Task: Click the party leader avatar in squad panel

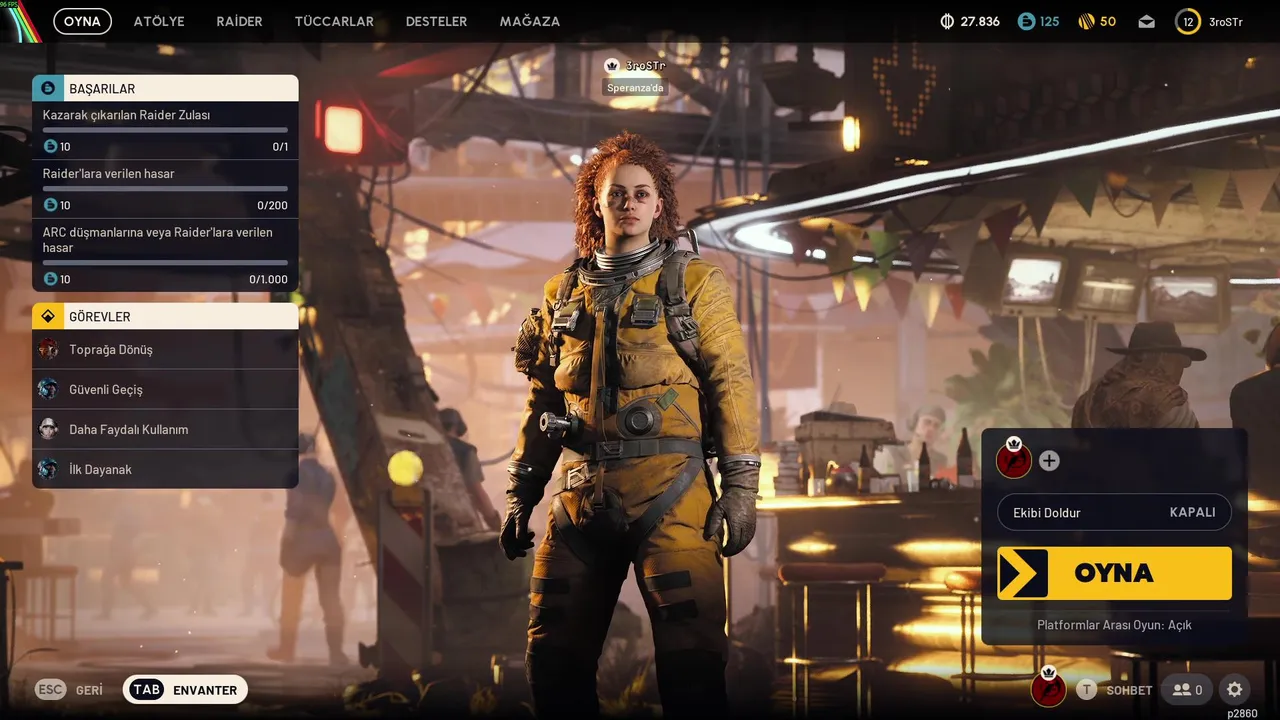Action: [x=1014, y=459]
